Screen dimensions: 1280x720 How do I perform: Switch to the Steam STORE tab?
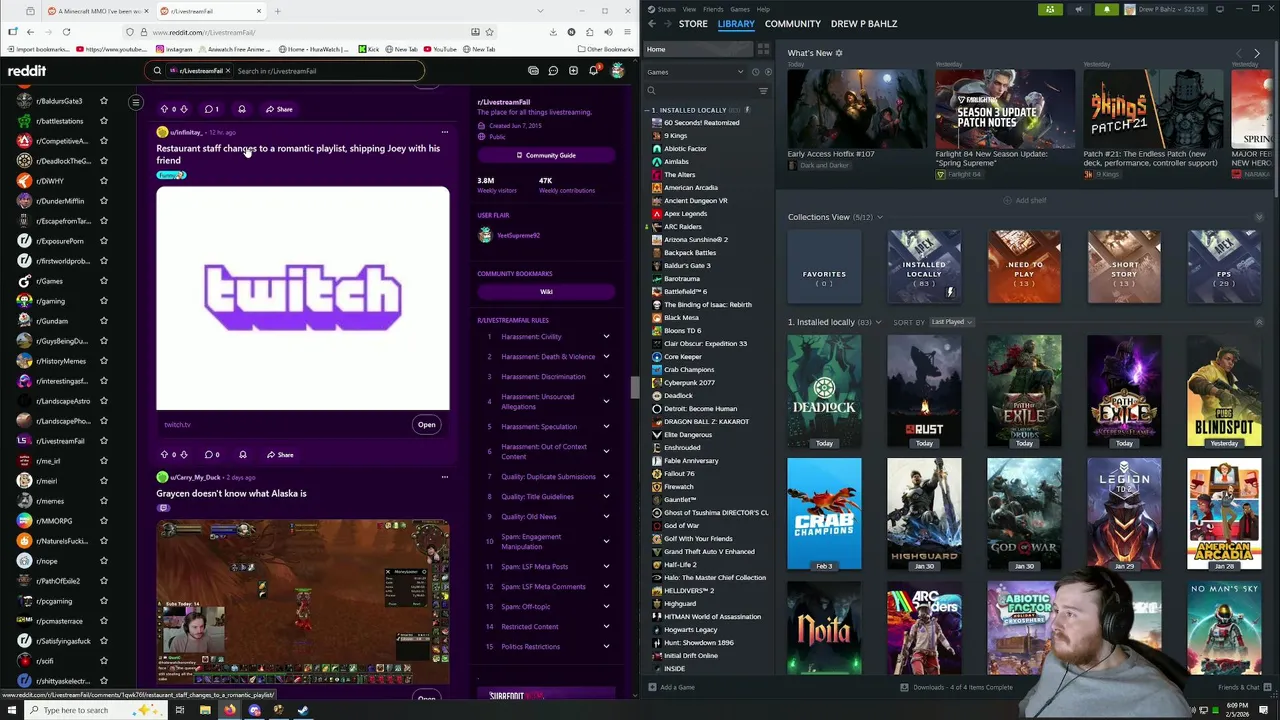(693, 24)
